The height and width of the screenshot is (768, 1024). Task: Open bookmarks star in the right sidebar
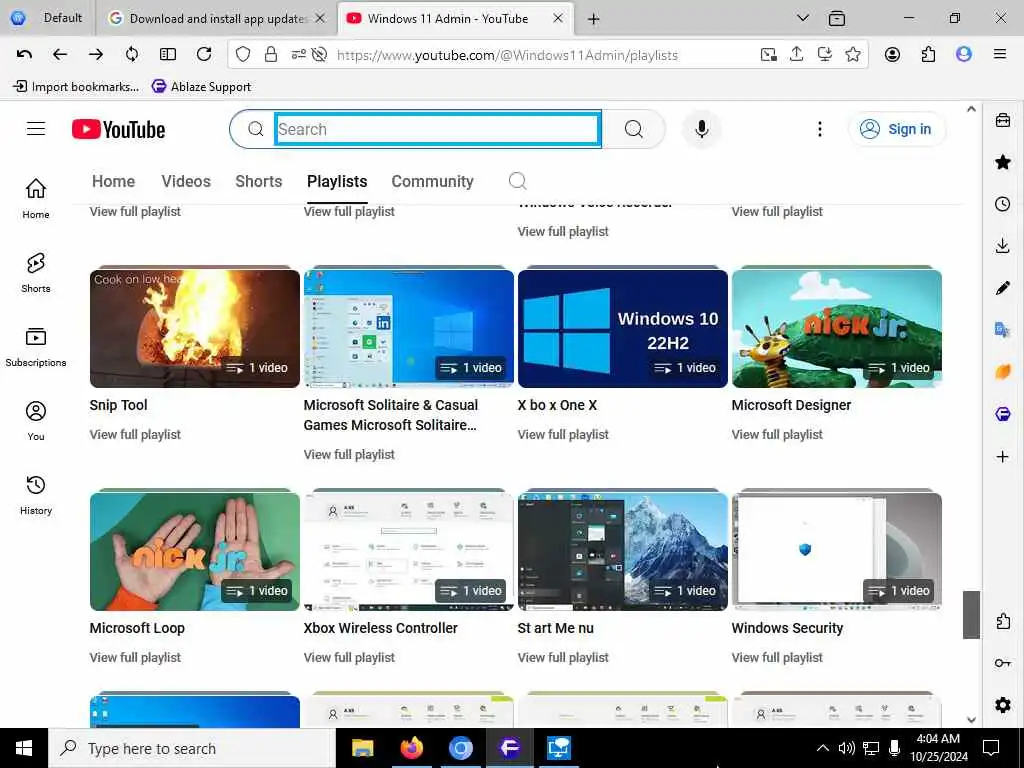pyautogui.click(x=1002, y=162)
